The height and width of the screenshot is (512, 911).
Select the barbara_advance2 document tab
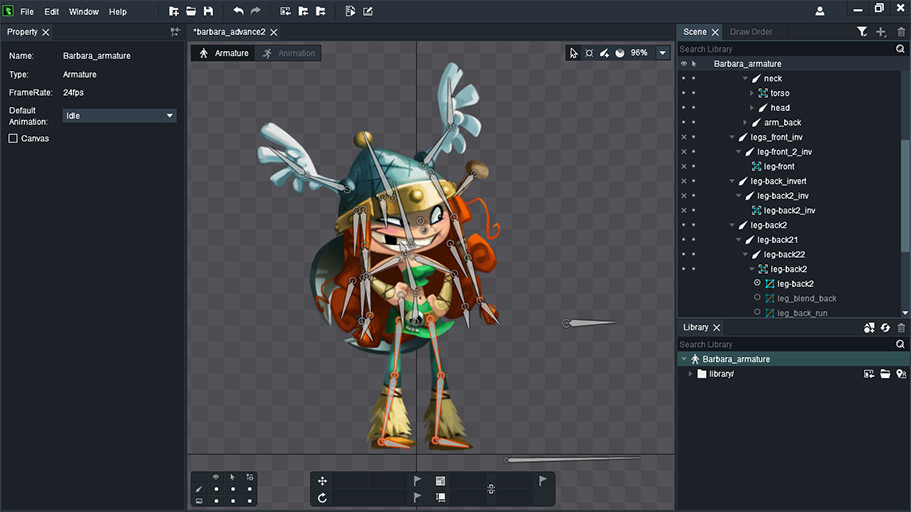click(229, 32)
